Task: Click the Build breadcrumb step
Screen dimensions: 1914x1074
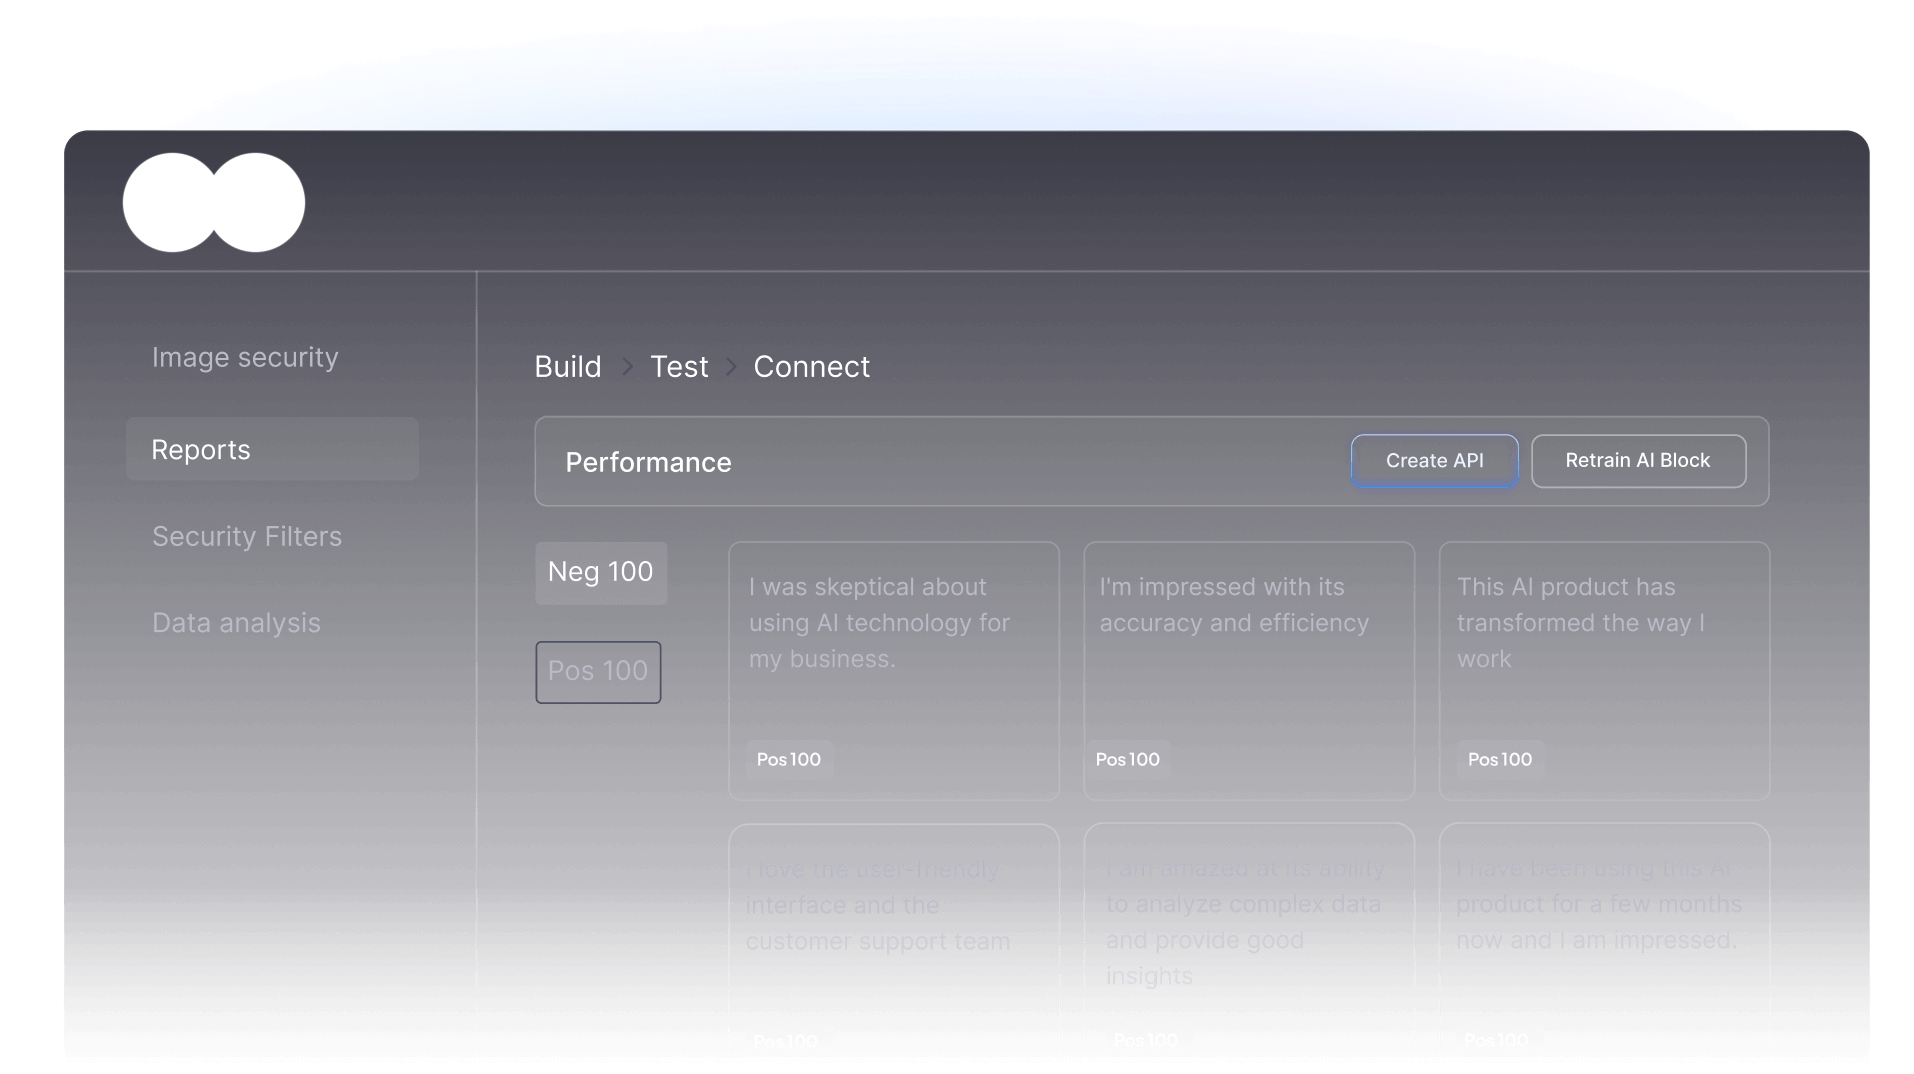Action: 567,366
